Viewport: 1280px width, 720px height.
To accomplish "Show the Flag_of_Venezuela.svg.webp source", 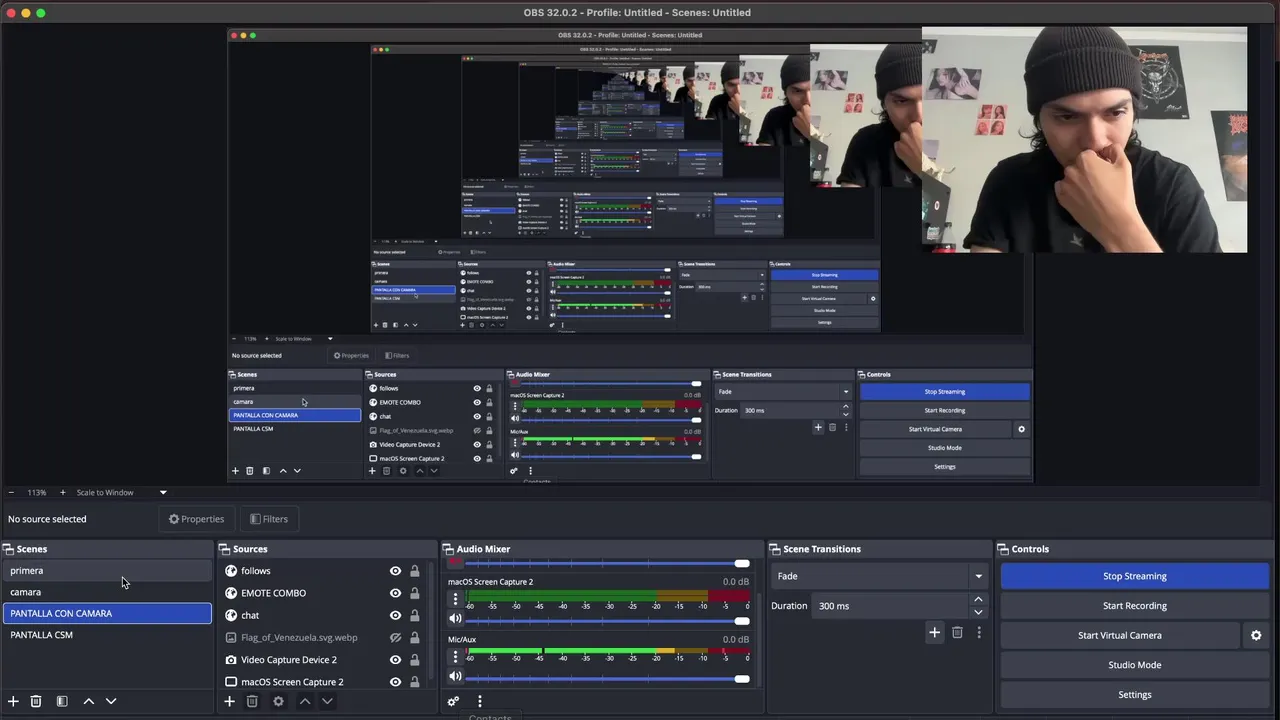I will pos(395,638).
